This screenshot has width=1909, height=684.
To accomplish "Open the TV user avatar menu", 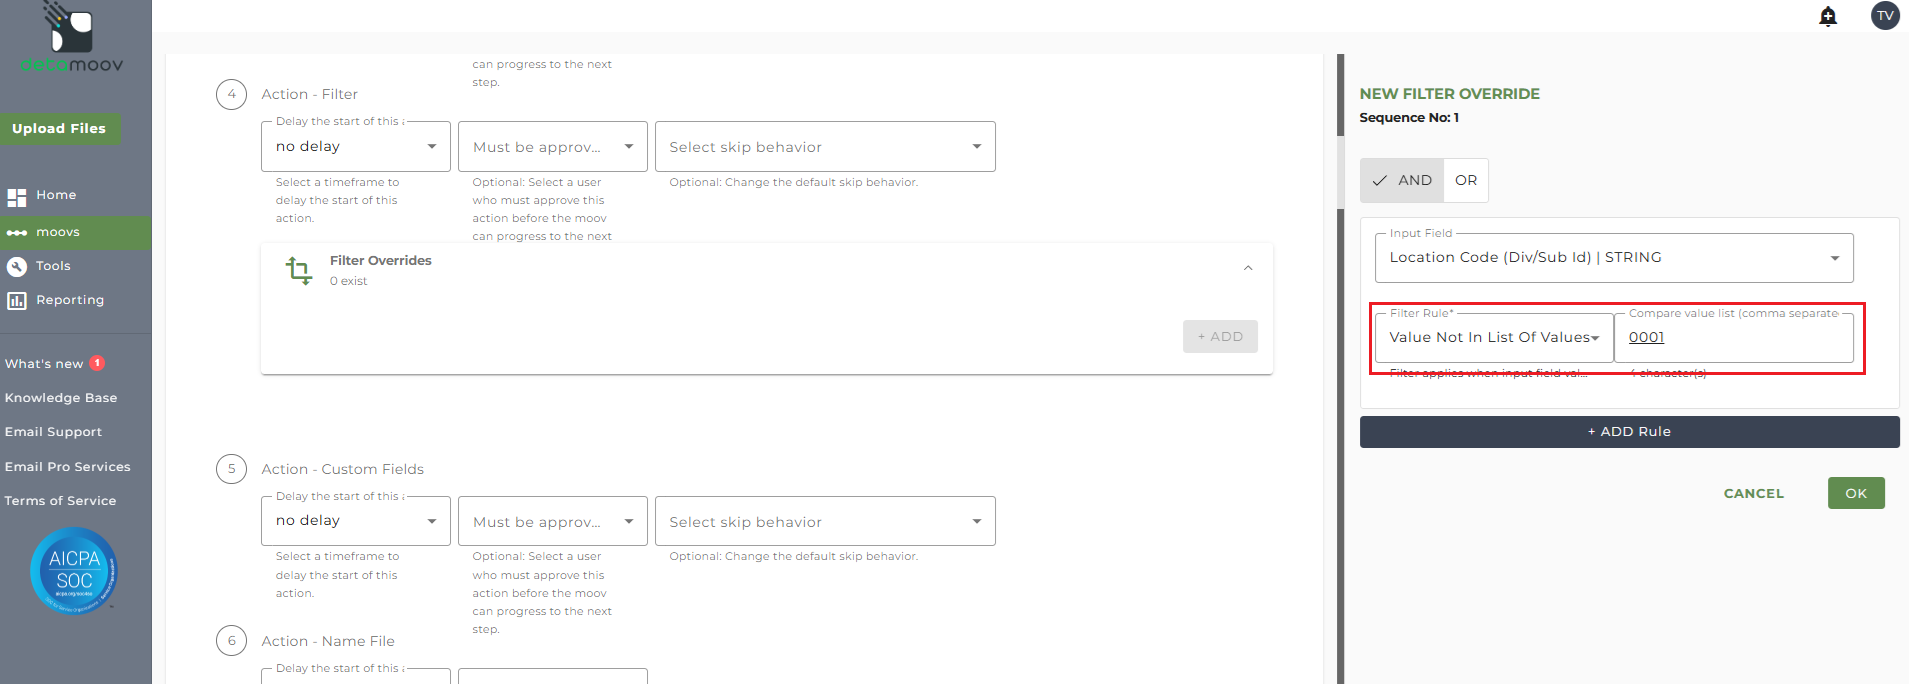I will pos(1885,16).
